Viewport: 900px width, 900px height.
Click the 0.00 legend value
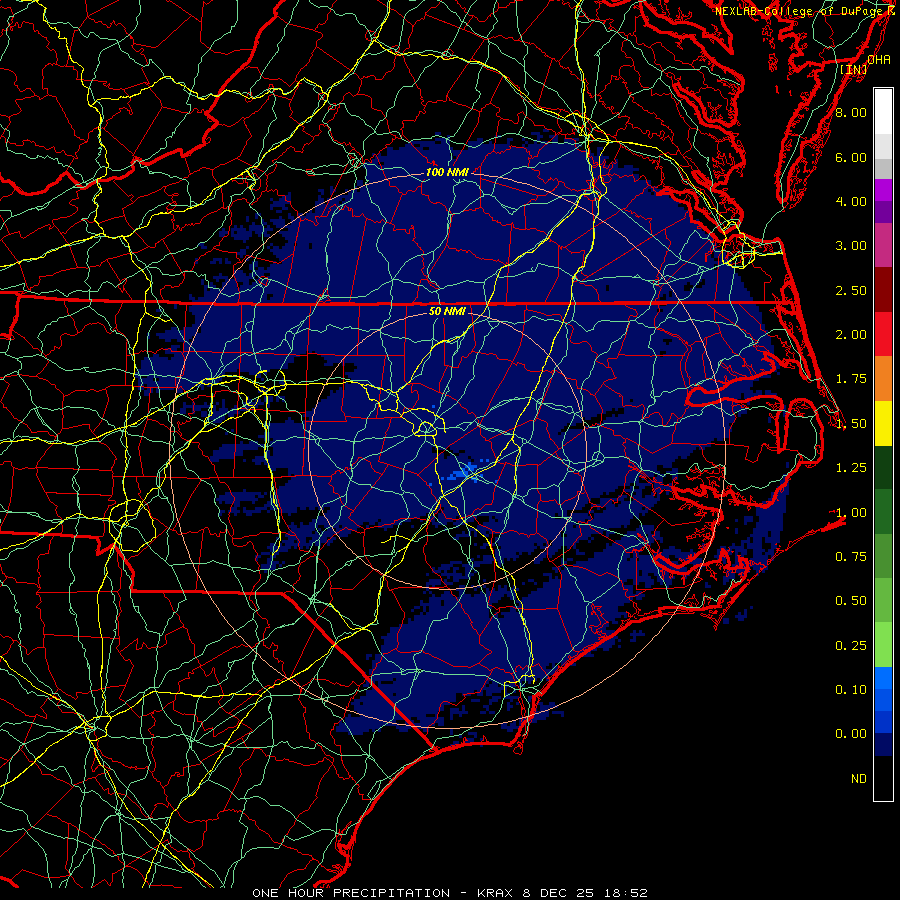click(851, 734)
